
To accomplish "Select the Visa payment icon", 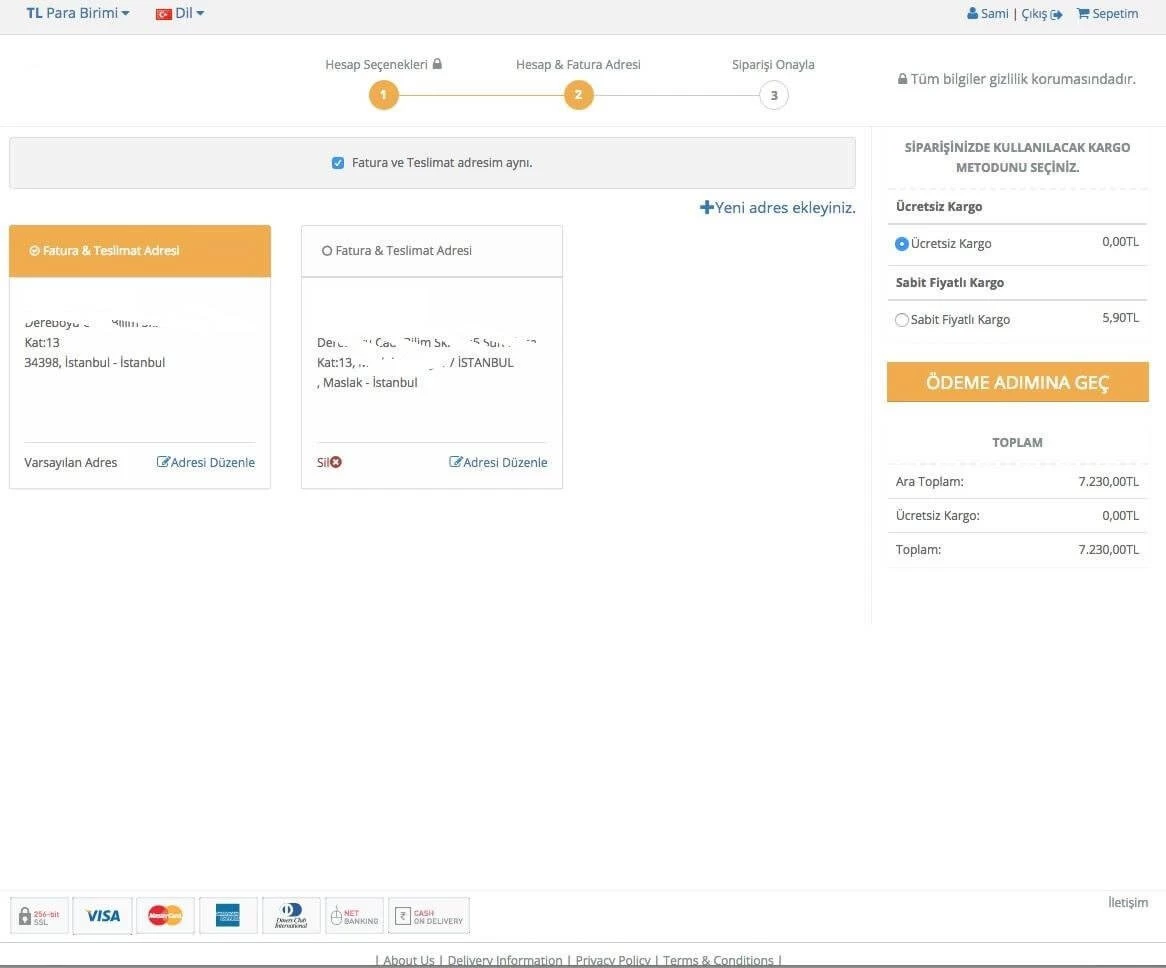I will click(x=101, y=915).
